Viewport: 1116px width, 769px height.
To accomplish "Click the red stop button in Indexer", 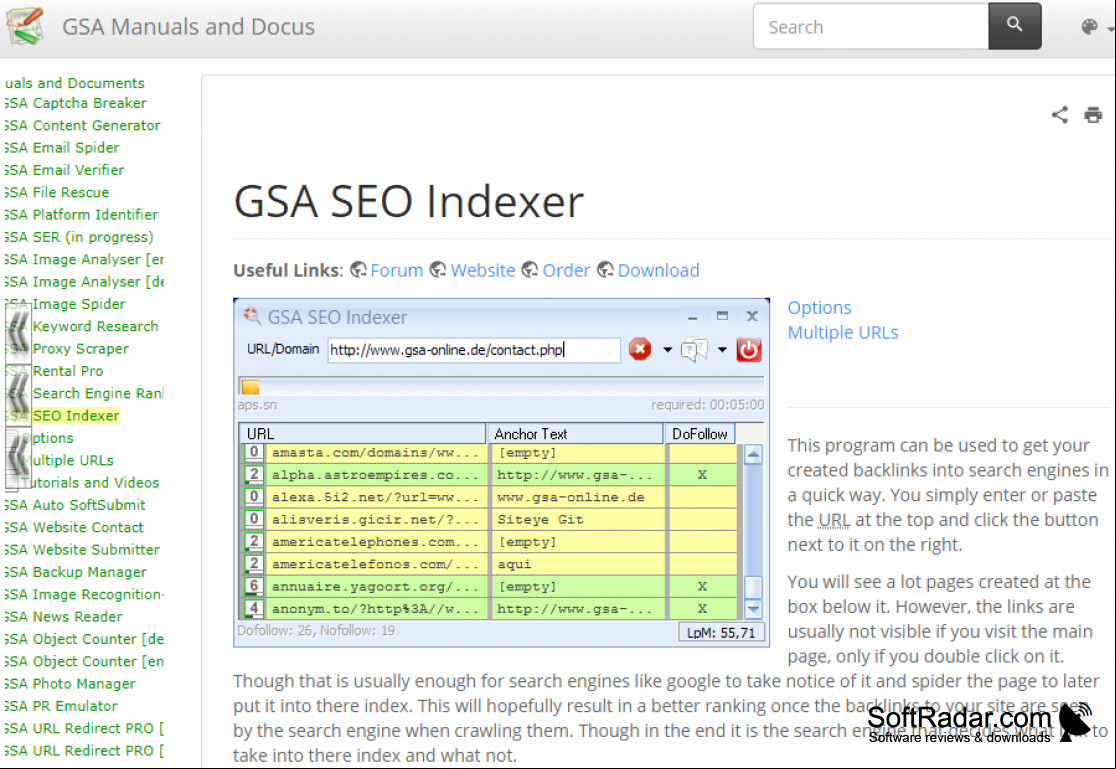I will 640,350.
